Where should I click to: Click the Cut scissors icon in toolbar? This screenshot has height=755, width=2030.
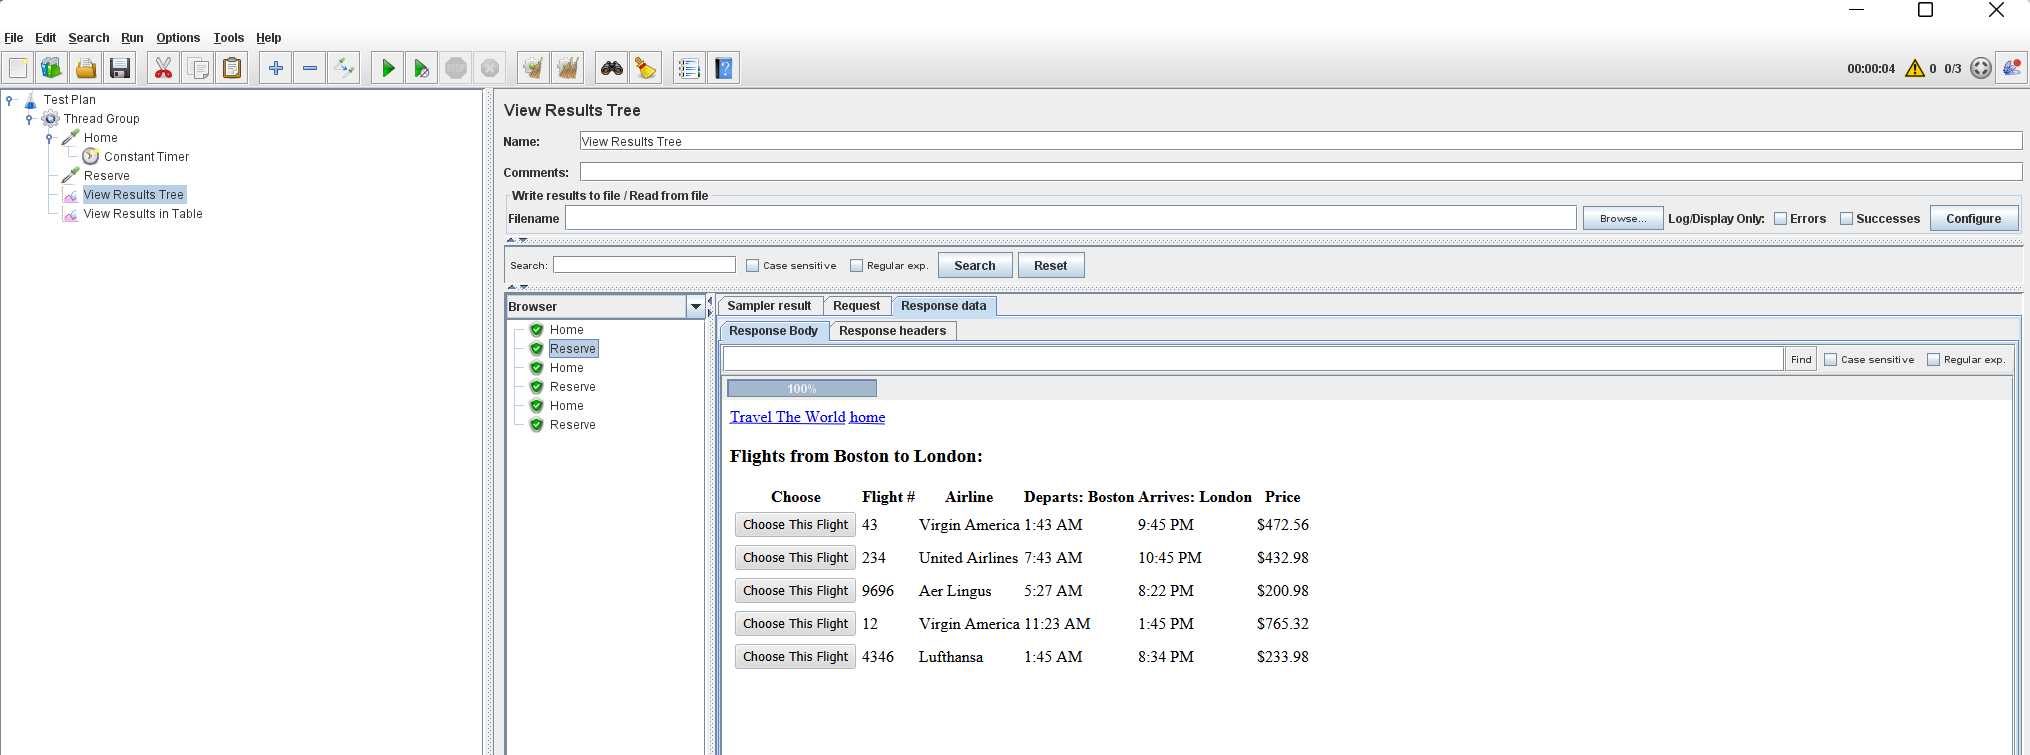click(x=164, y=68)
